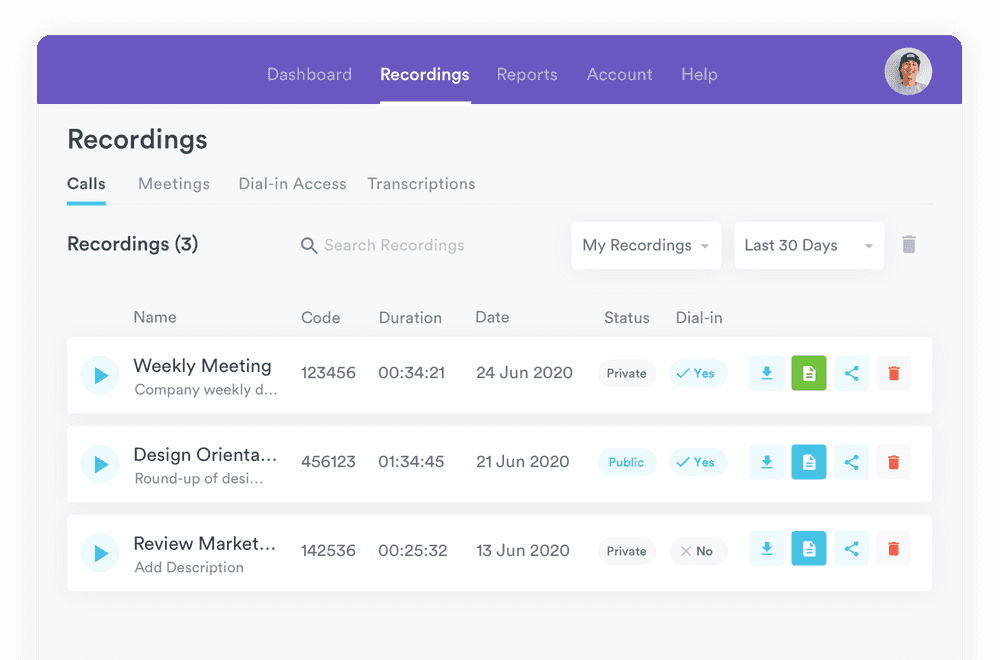Toggle the dial-in No badge for Review Marketing

[698, 551]
